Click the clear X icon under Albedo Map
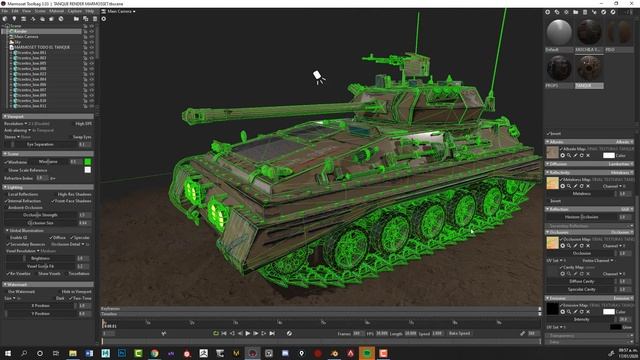This screenshot has height=360, width=640. point(588,156)
